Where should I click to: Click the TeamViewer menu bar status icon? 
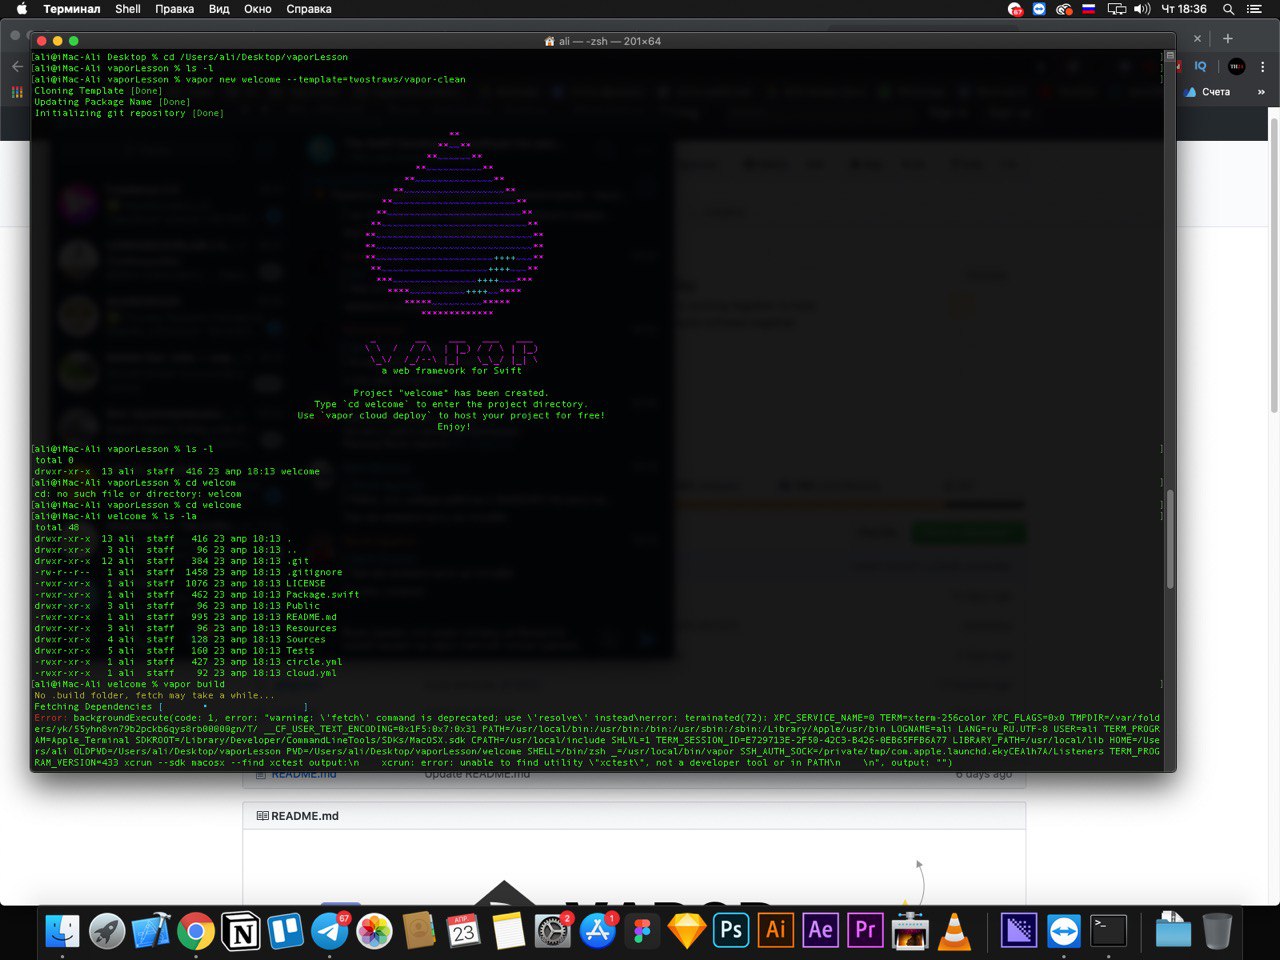[x=1039, y=9]
